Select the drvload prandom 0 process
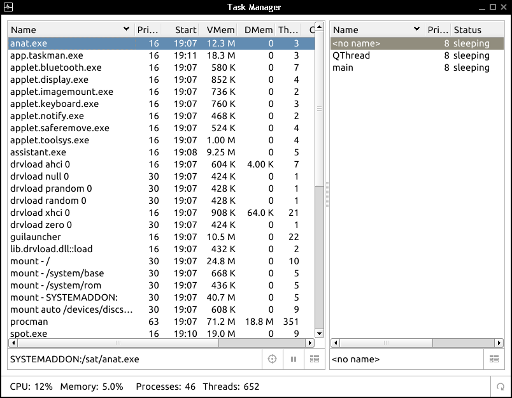512x398 pixels. 161,188
